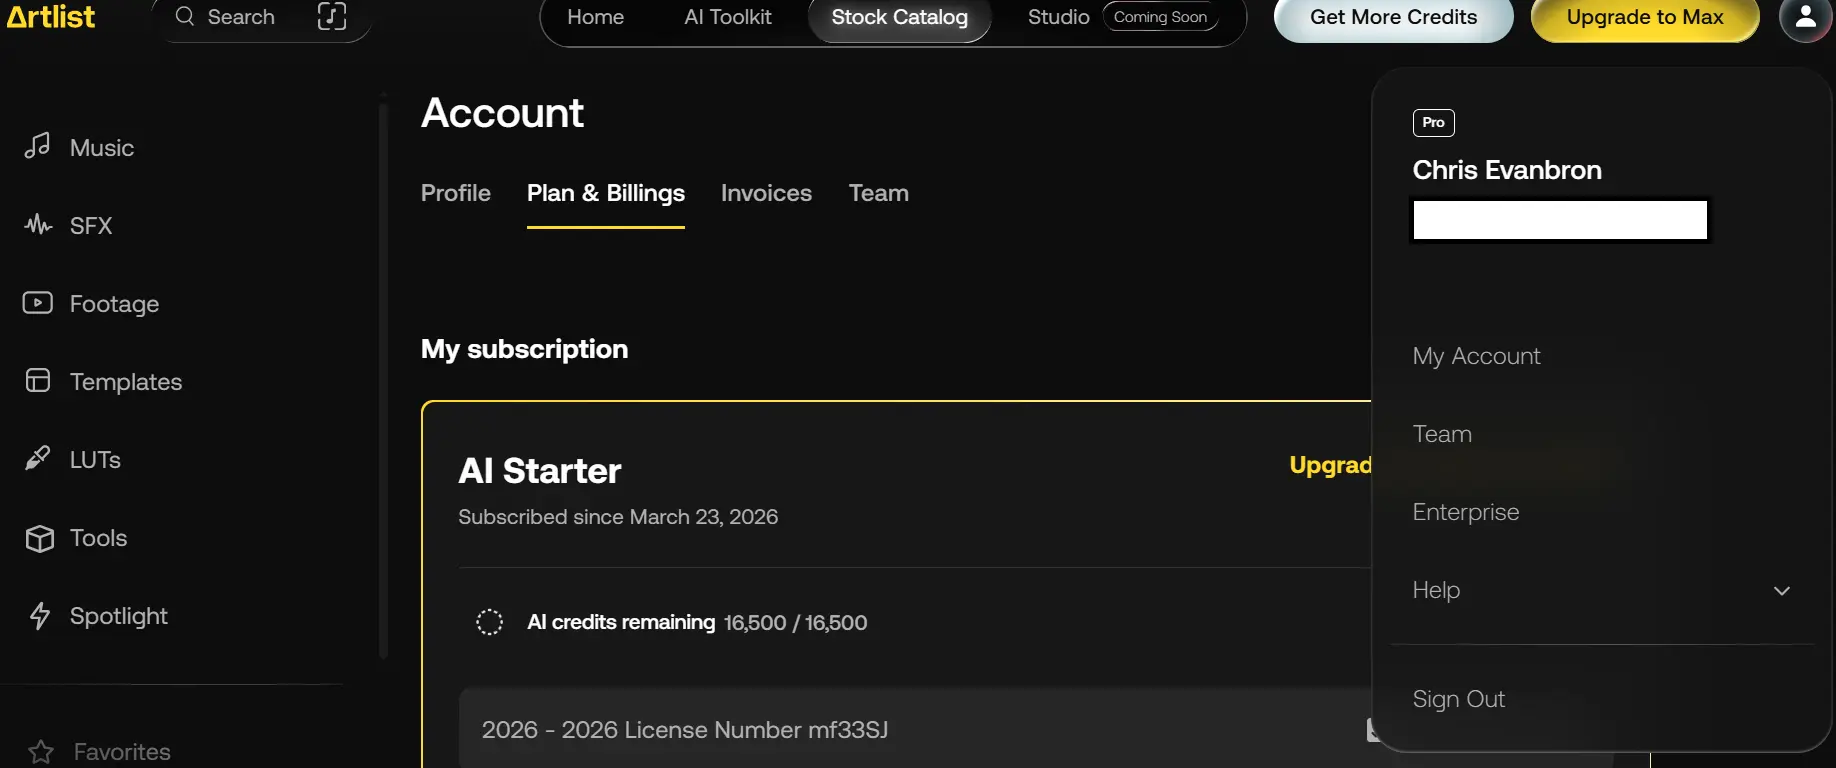Select the Stock Catalog nav item
The image size is (1836, 768).
(x=900, y=18)
